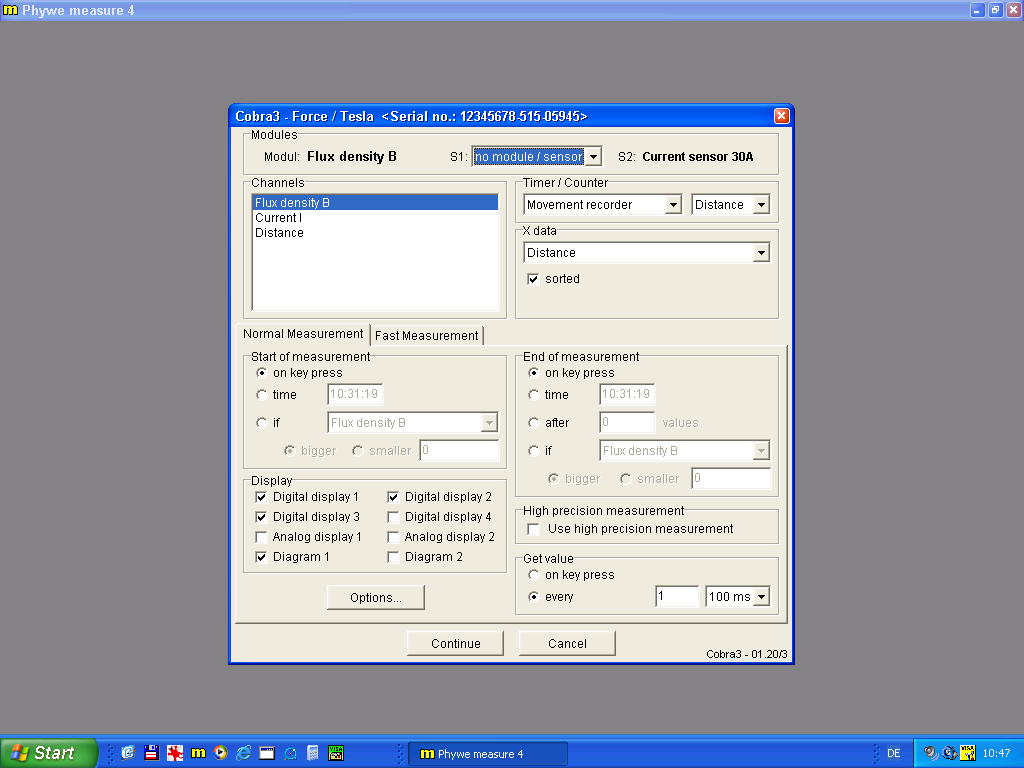Uncheck Digital display 3
The image size is (1024, 768).
point(261,517)
